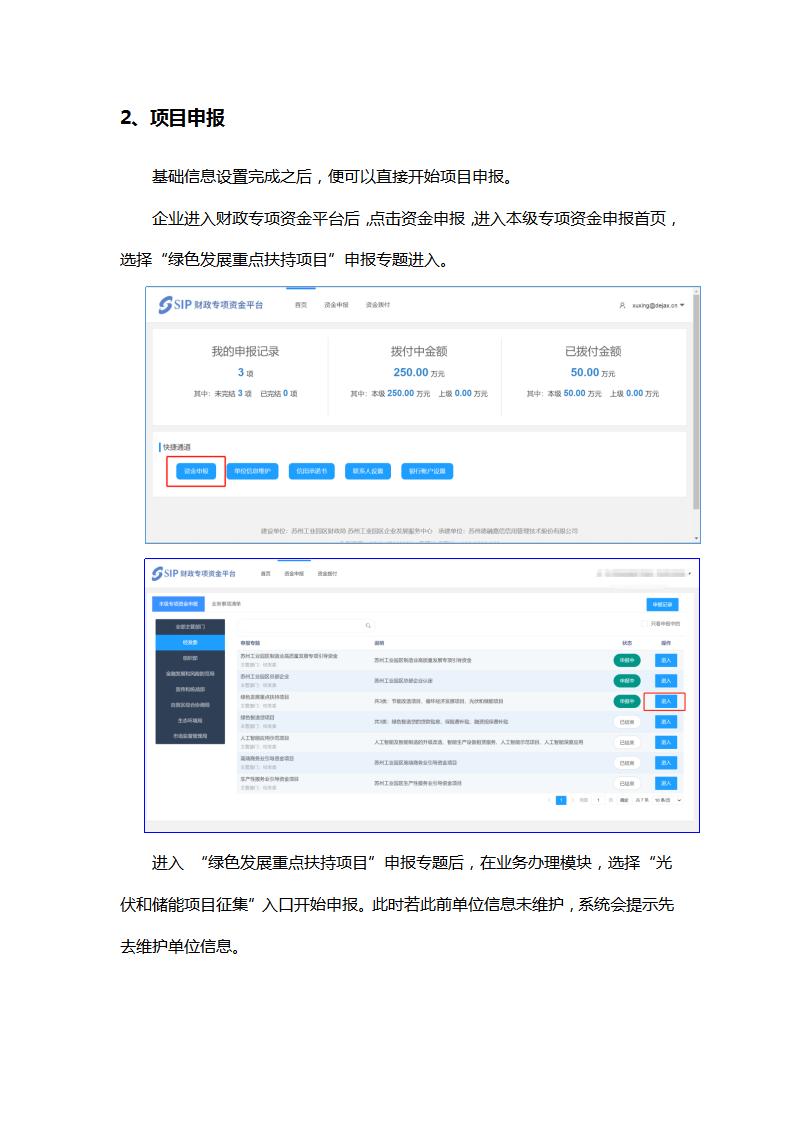Click the 申报记录 button in the lower screenshot

coord(663,604)
